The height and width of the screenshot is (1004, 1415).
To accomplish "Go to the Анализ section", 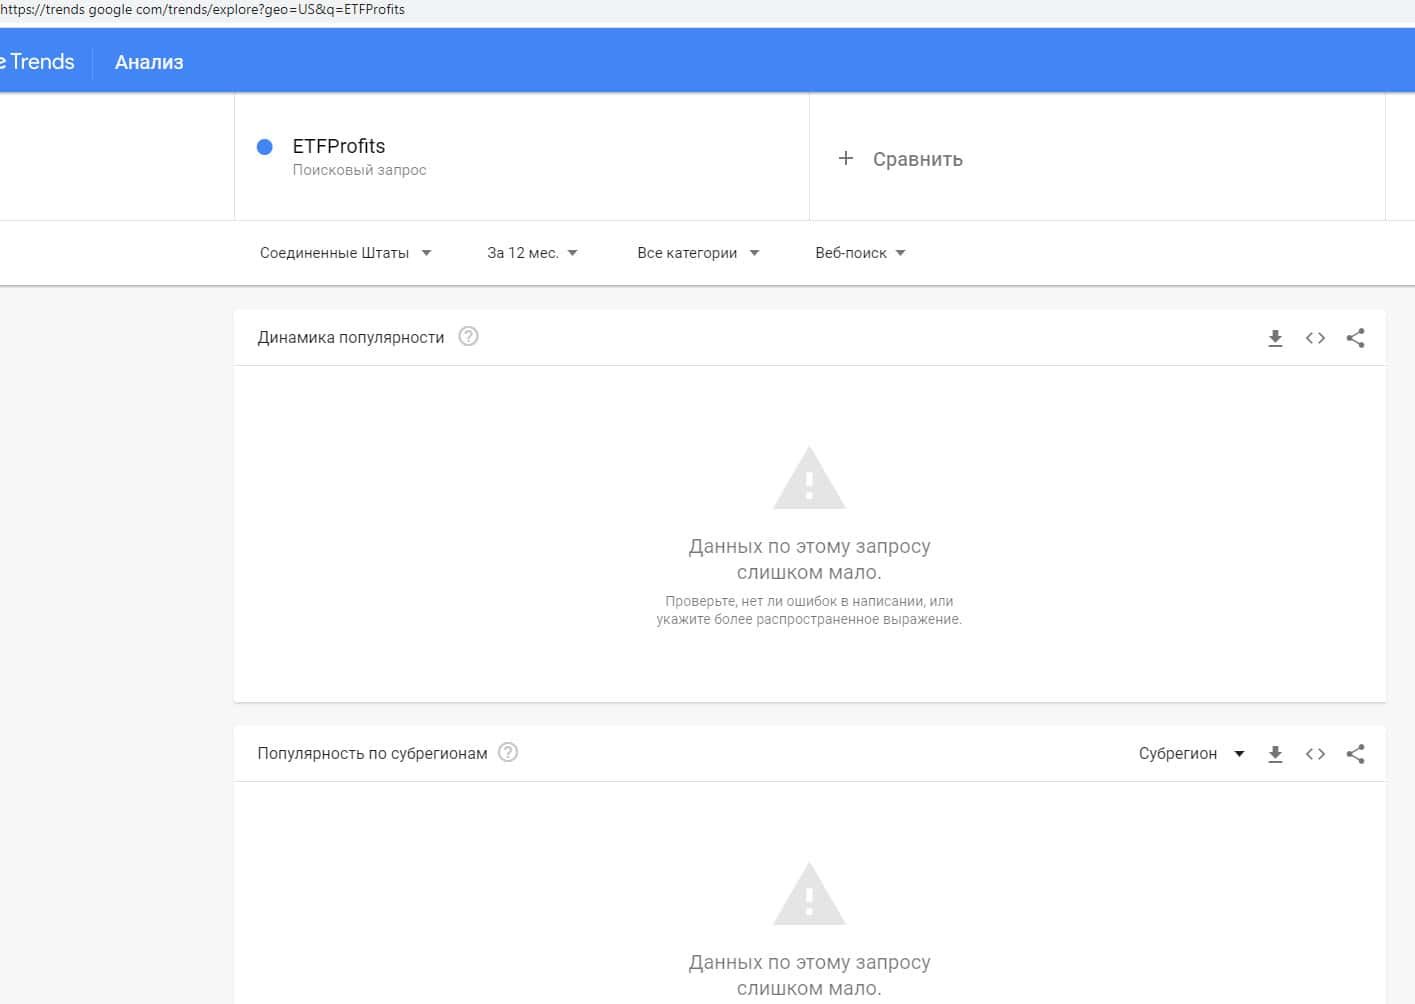I will coord(149,62).
